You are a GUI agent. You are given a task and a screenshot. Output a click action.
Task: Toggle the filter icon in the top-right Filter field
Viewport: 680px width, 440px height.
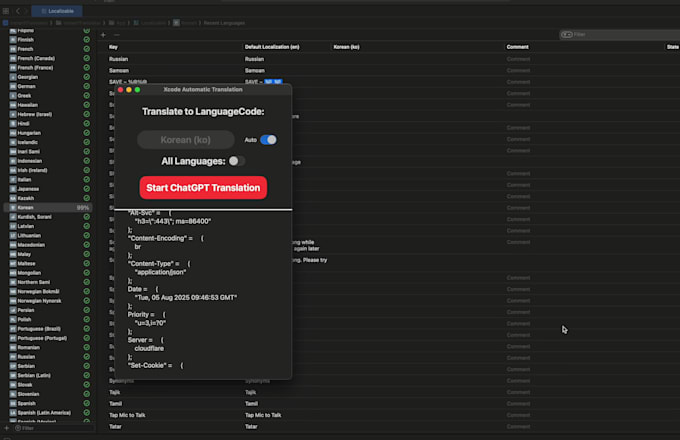point(567,34)
